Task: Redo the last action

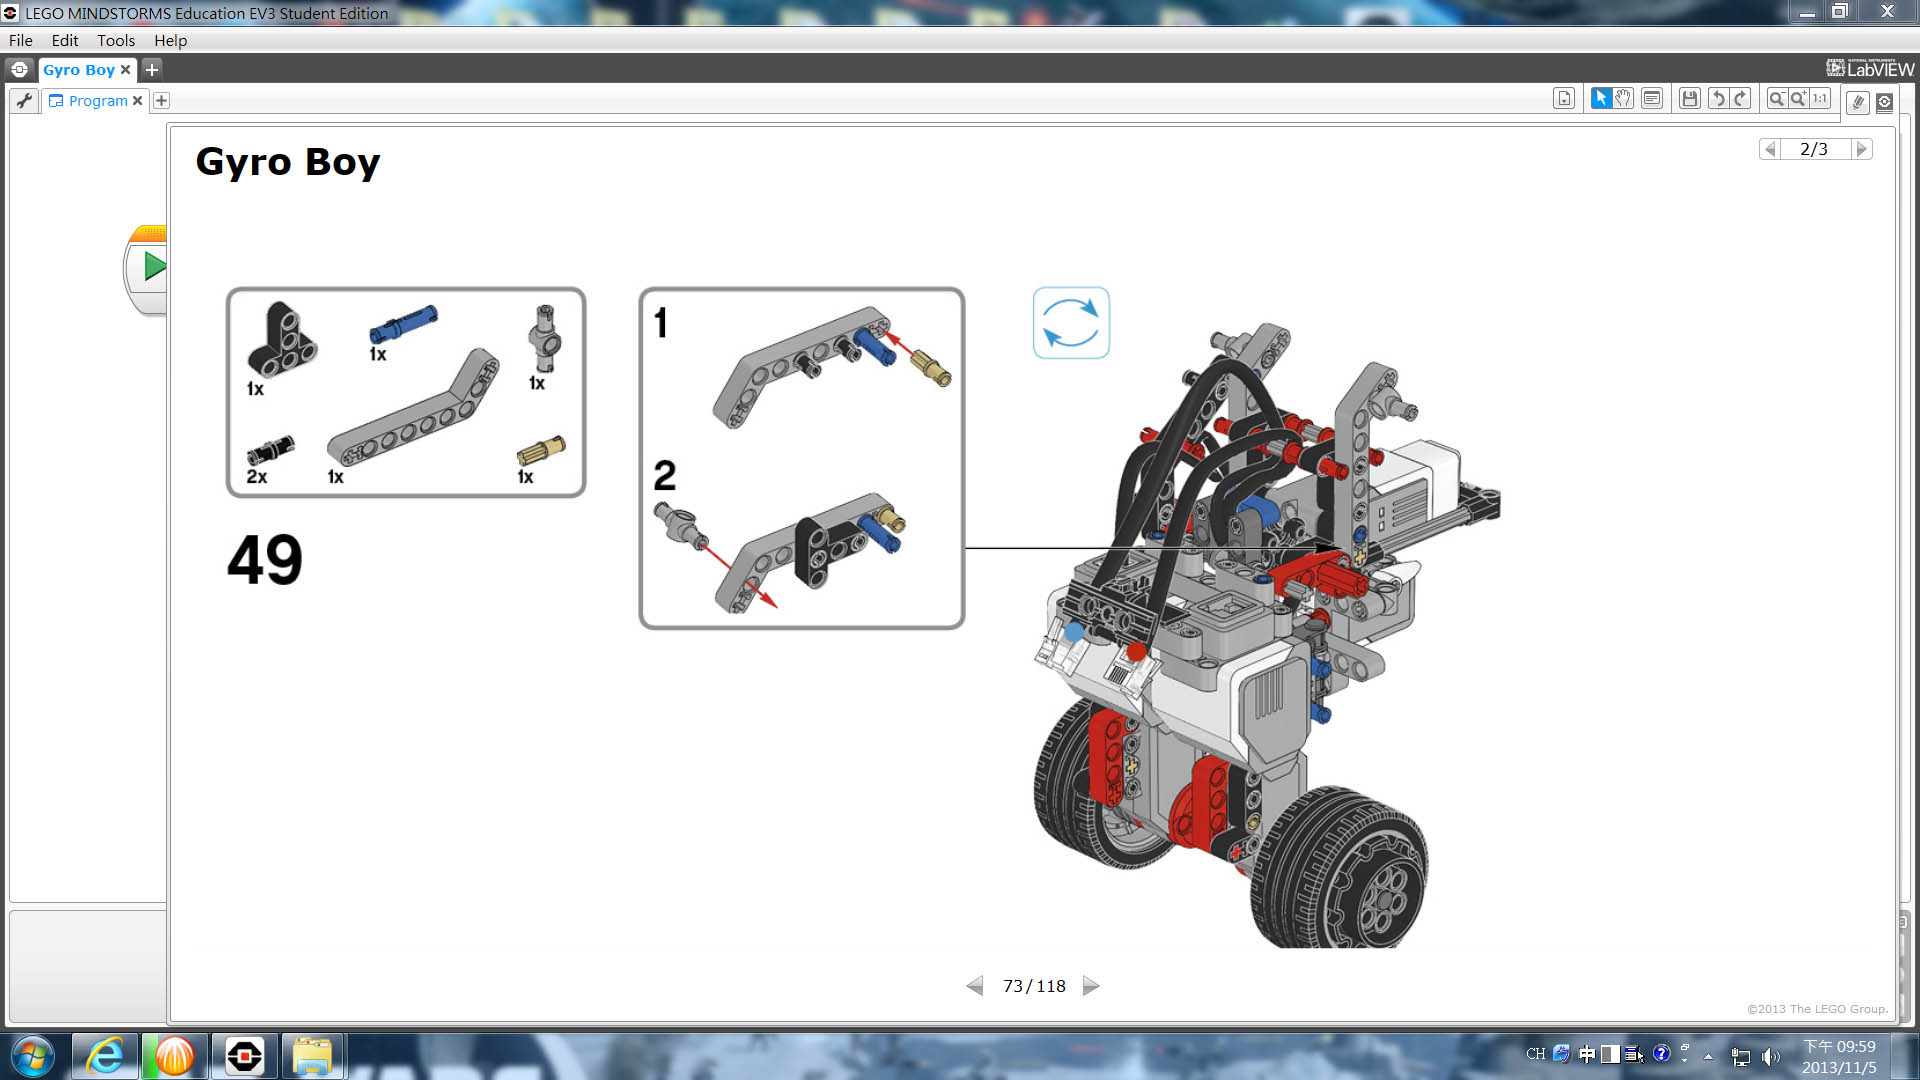Action: [1741, 98]
